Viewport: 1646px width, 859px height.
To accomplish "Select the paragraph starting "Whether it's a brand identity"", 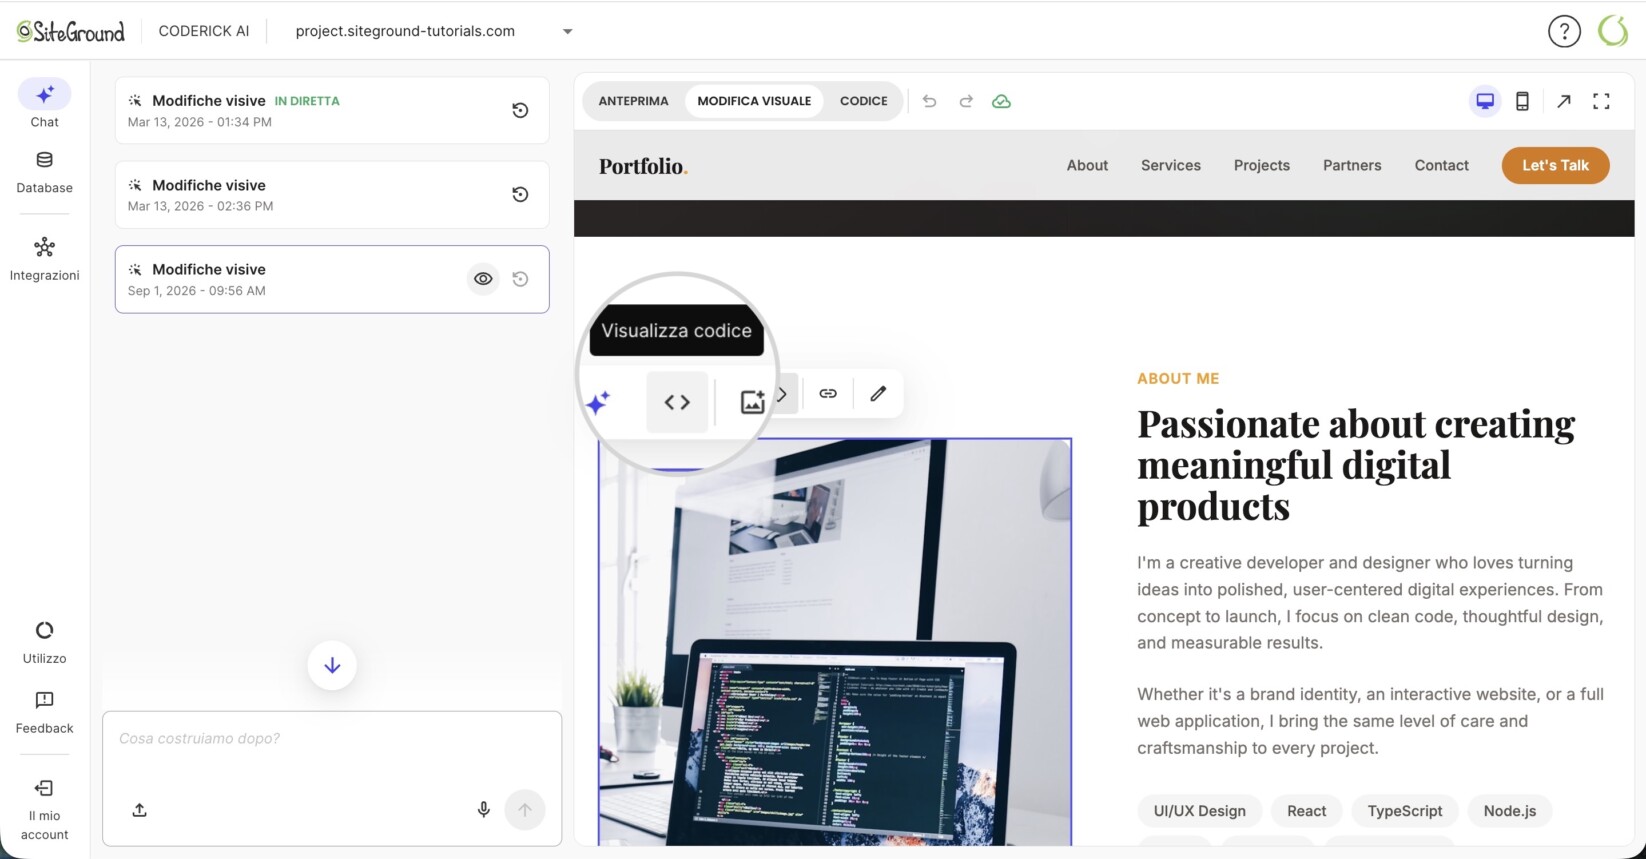I will click(x=1370, y=721).
